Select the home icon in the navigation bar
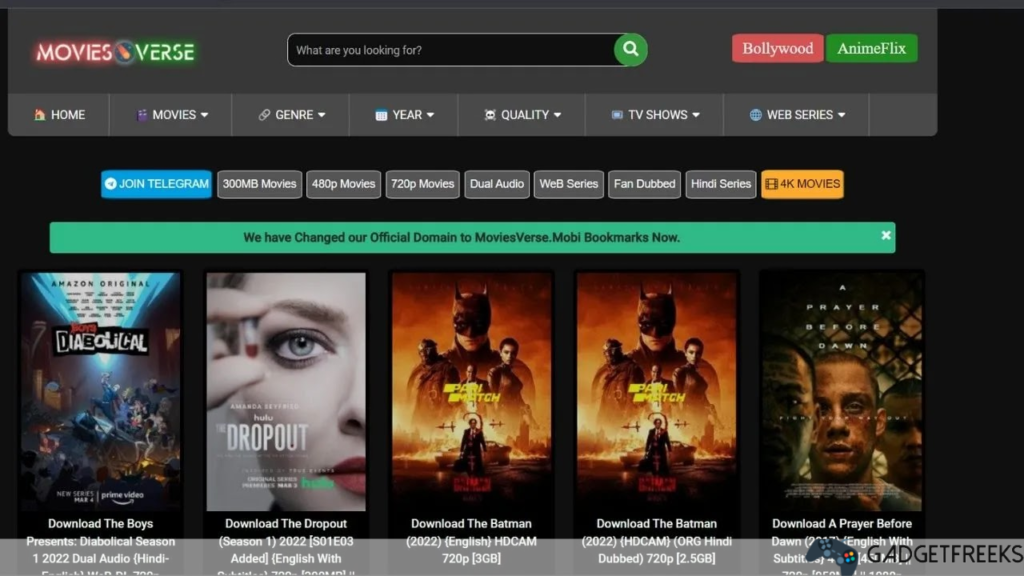1024x576 pixels. click(x=42, y=114)
